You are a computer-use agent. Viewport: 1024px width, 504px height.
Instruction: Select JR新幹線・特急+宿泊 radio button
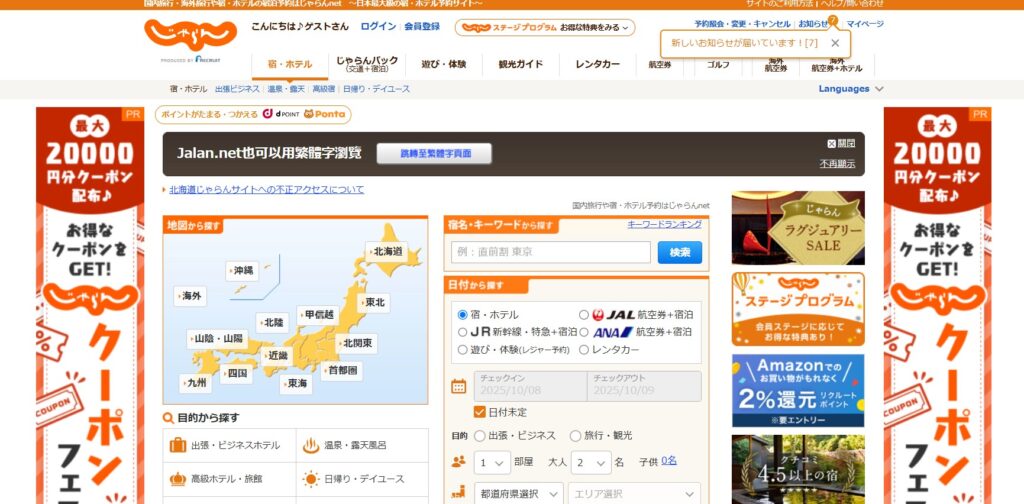click(462, 332)
